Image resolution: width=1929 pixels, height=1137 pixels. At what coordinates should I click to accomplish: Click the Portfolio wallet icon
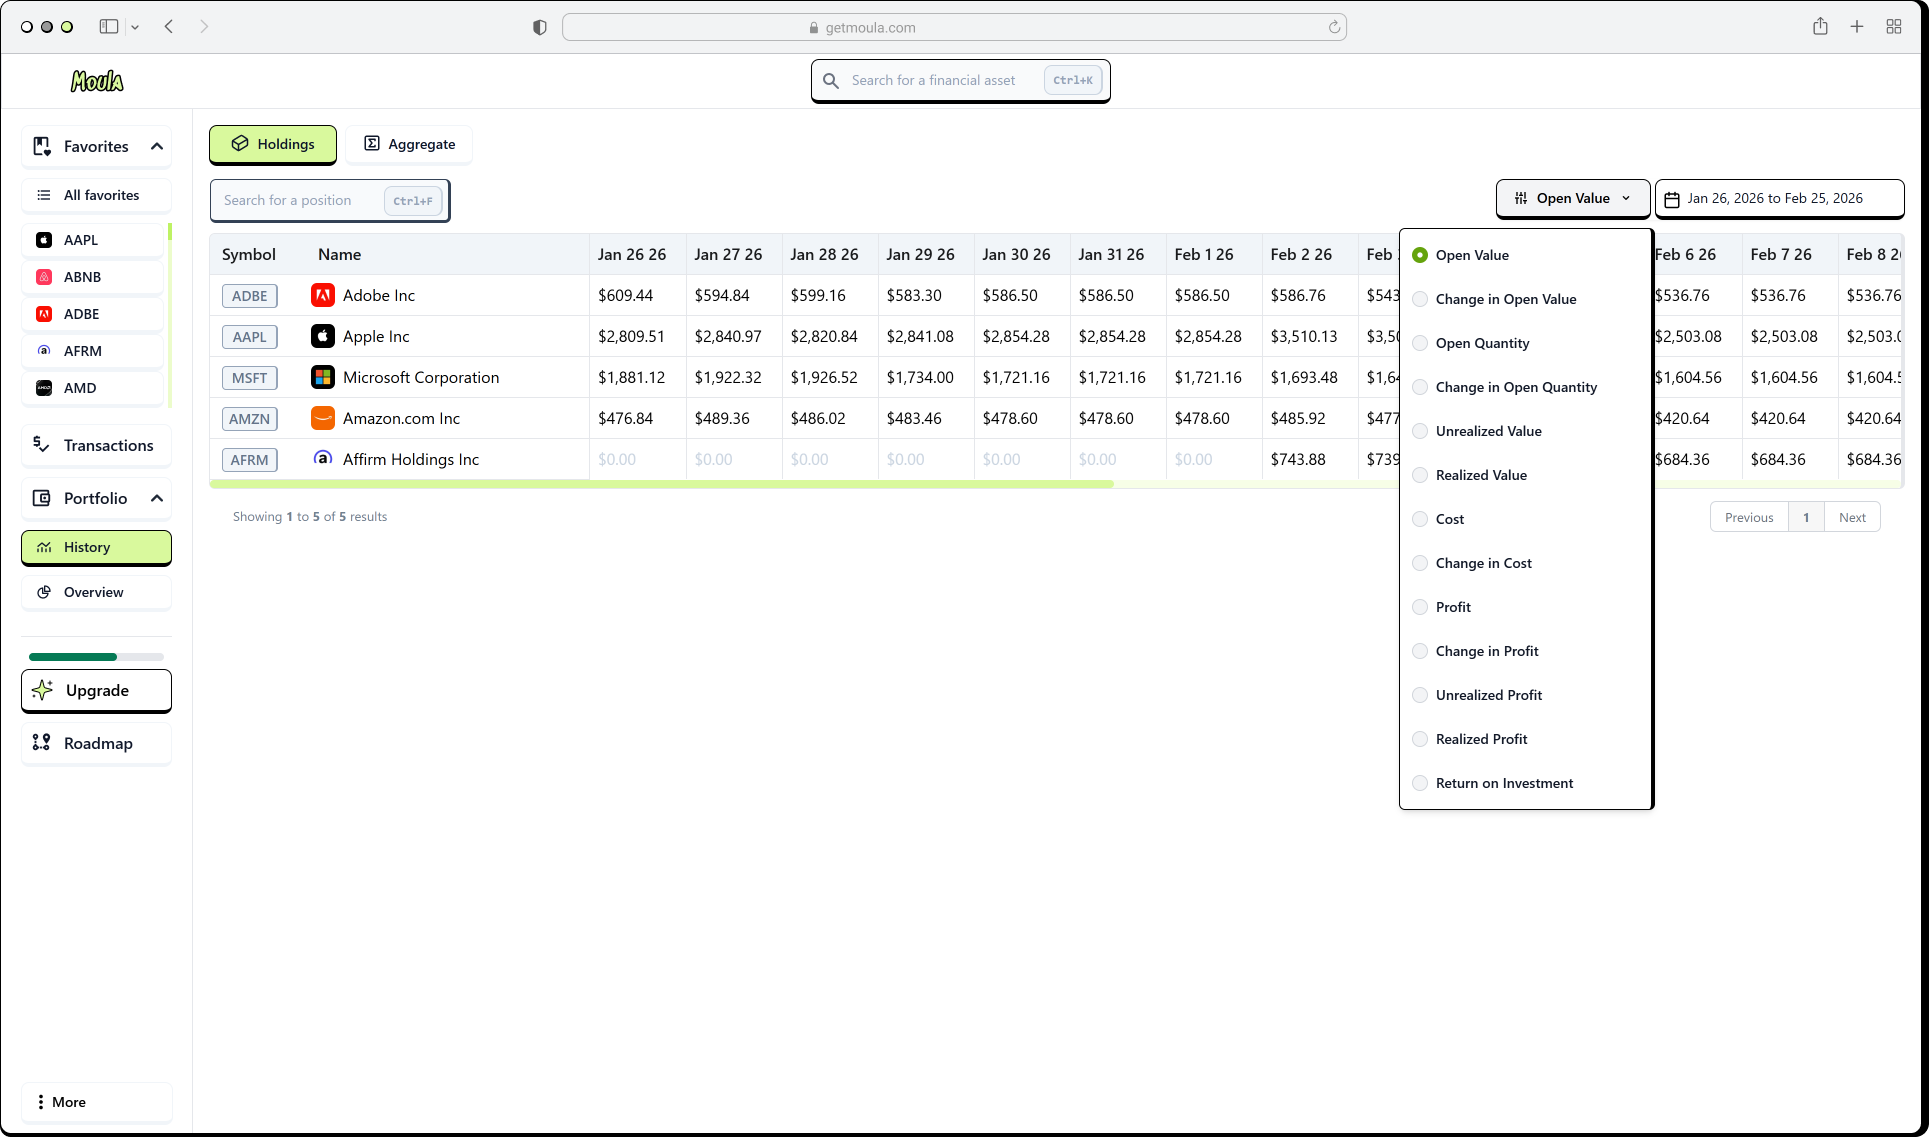42,498
